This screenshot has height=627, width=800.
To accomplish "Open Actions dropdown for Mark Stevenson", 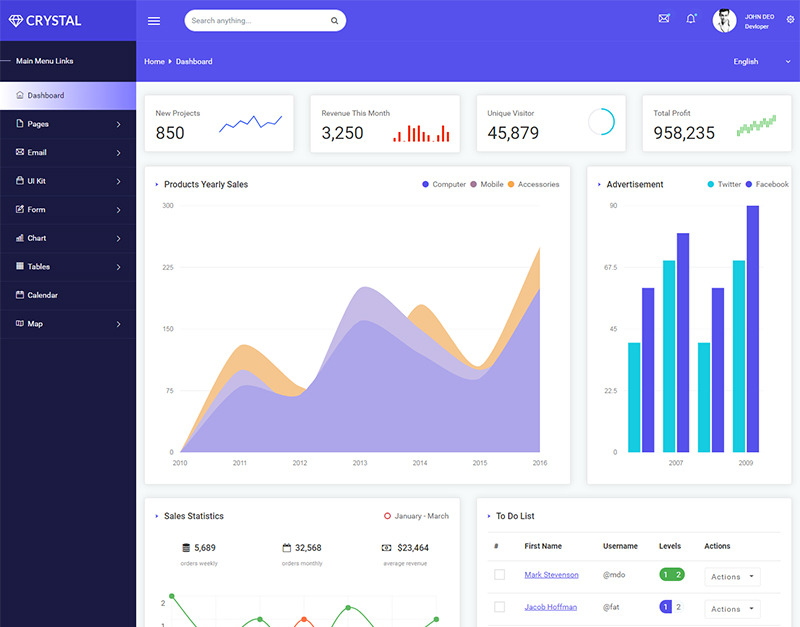I will click(732, 576).
